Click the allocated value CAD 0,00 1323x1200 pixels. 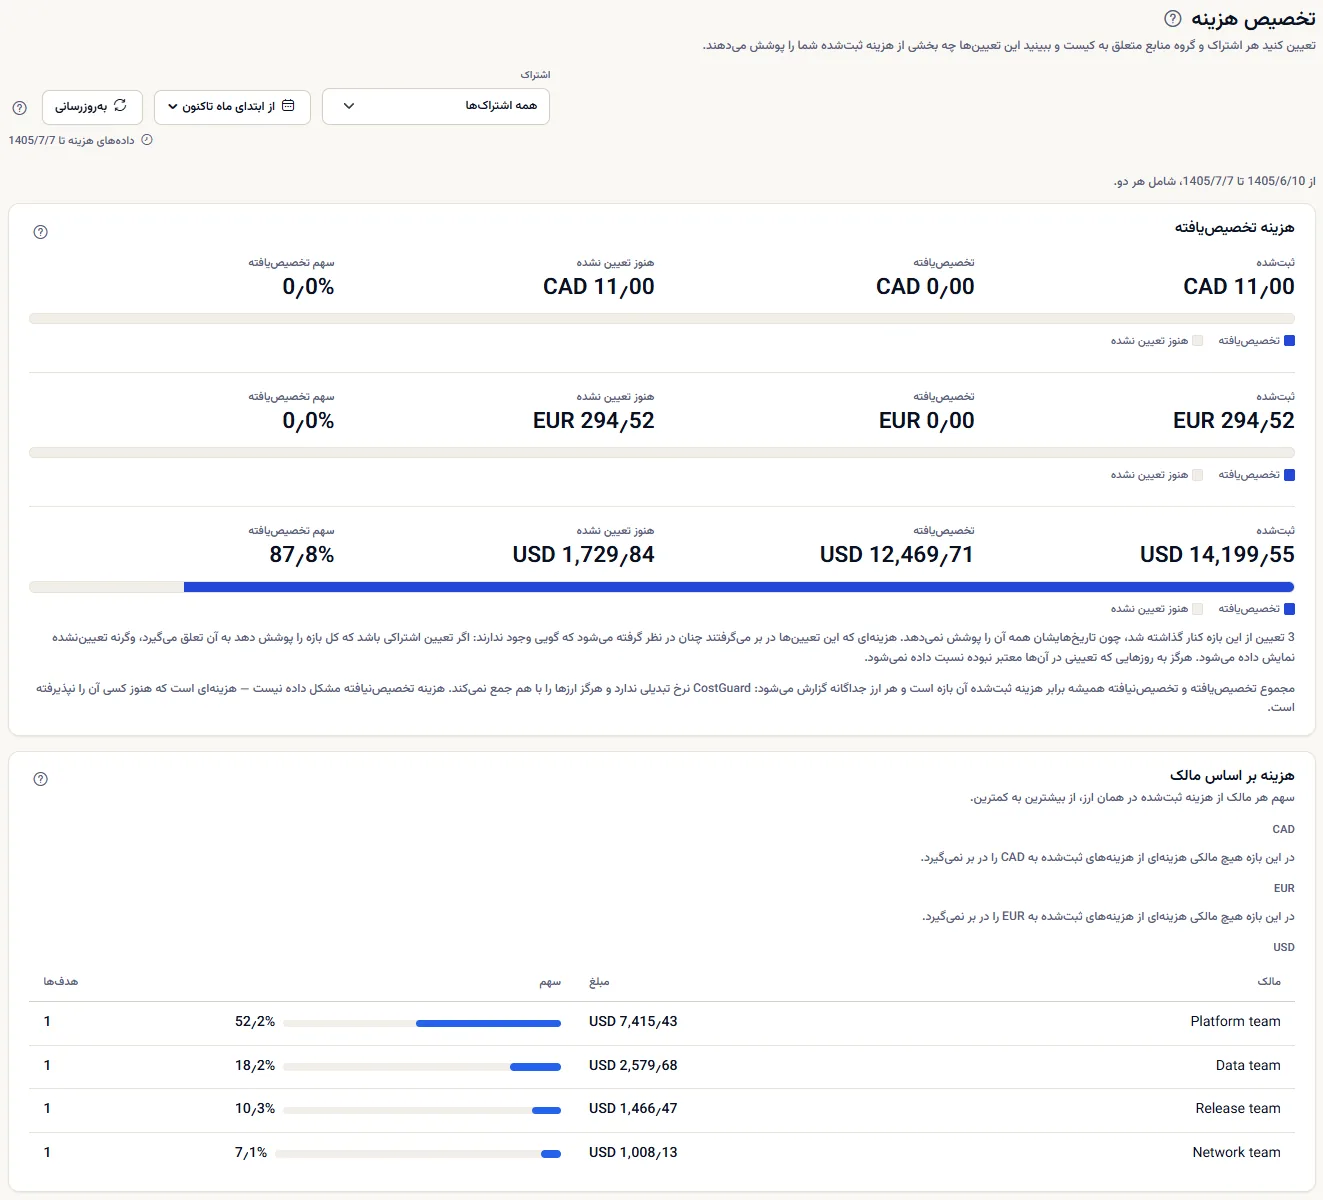coord(925,287)
